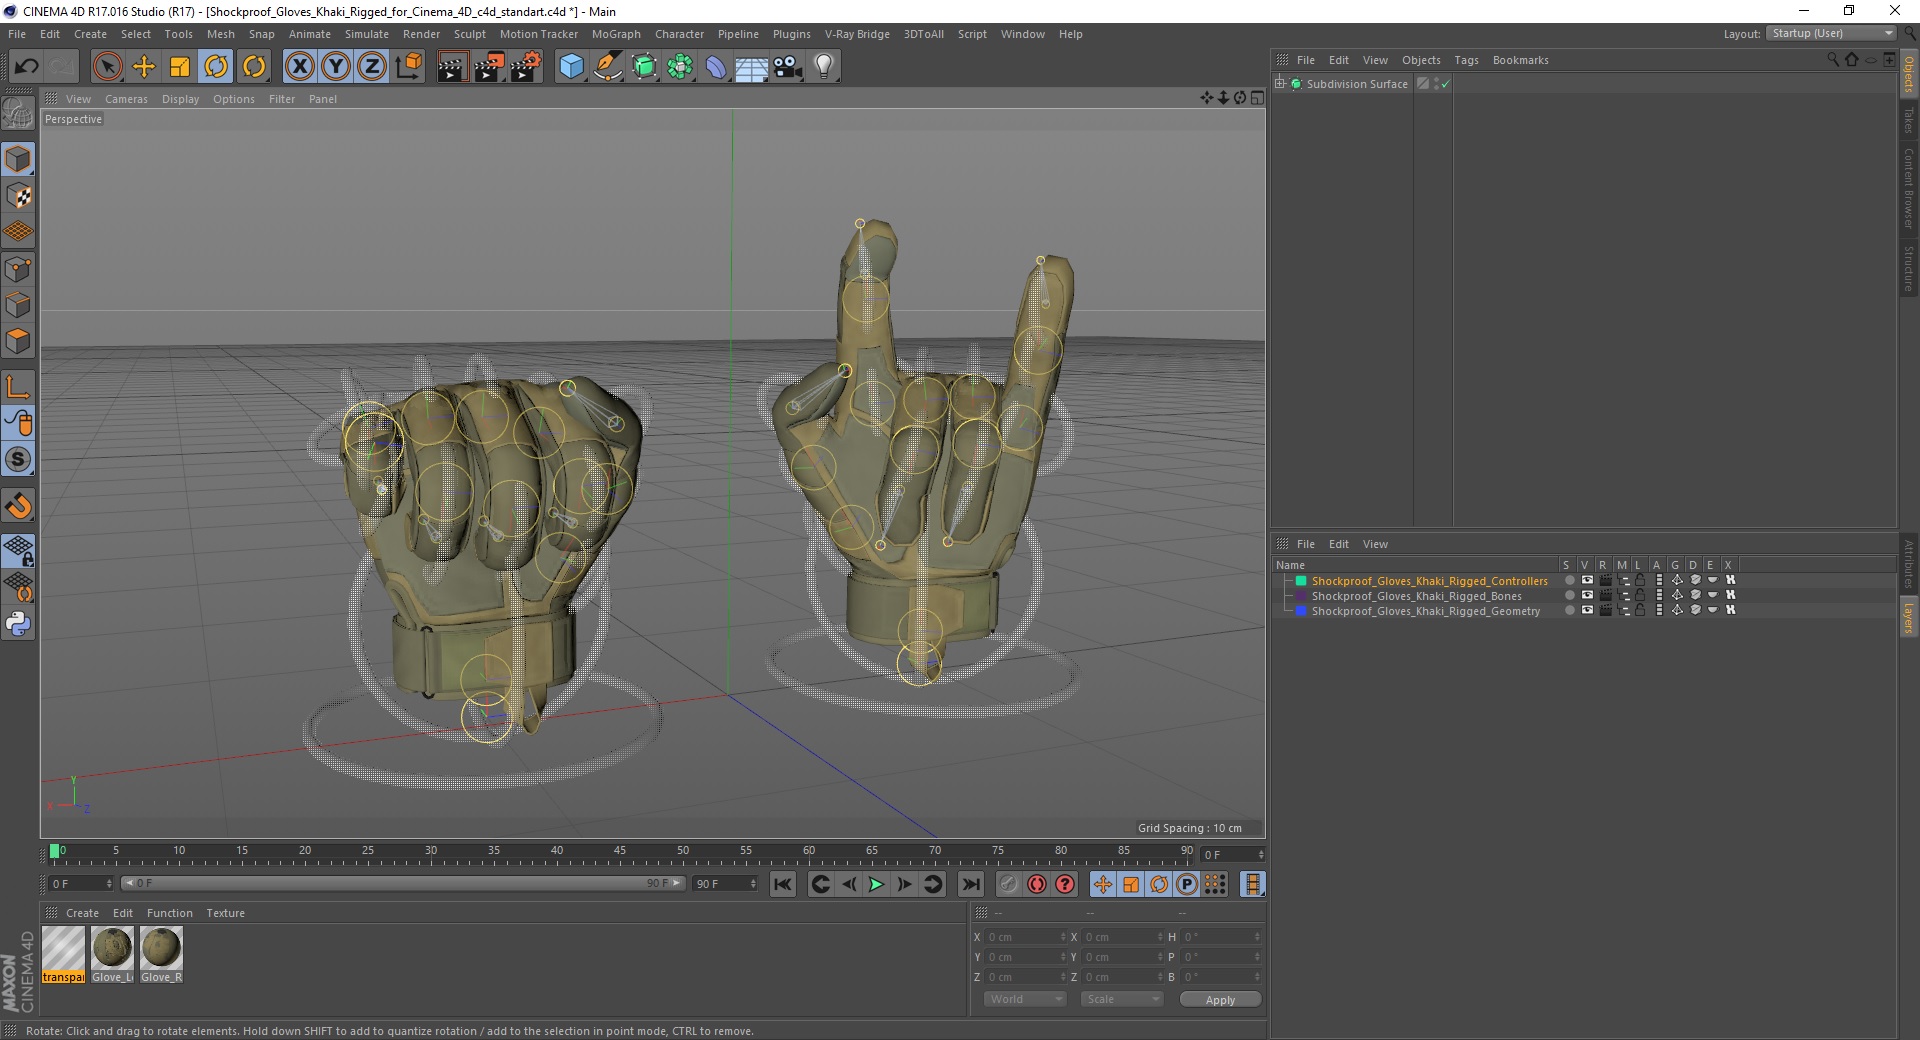
Task: Toggle Z axis lock
Action: coord(372,67)
